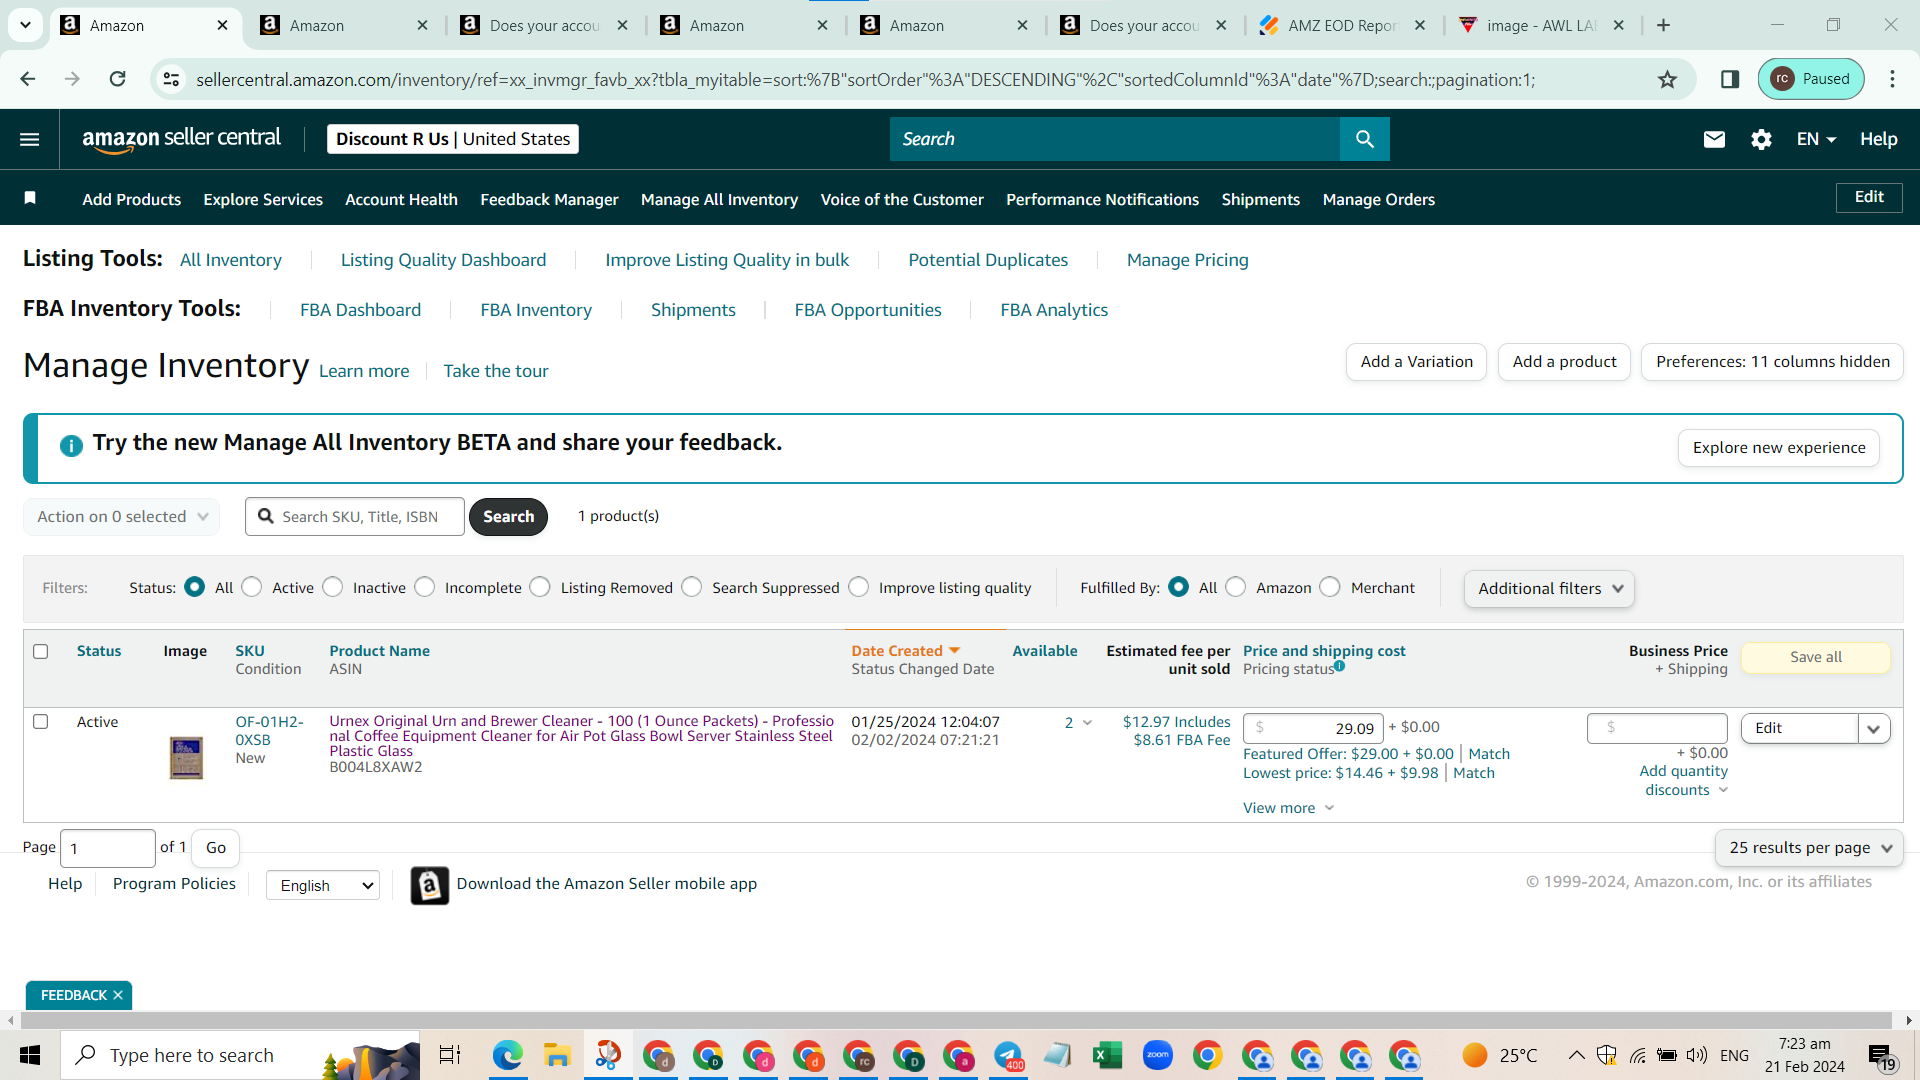Open File Explorer from taskbar

[557, 1055]
